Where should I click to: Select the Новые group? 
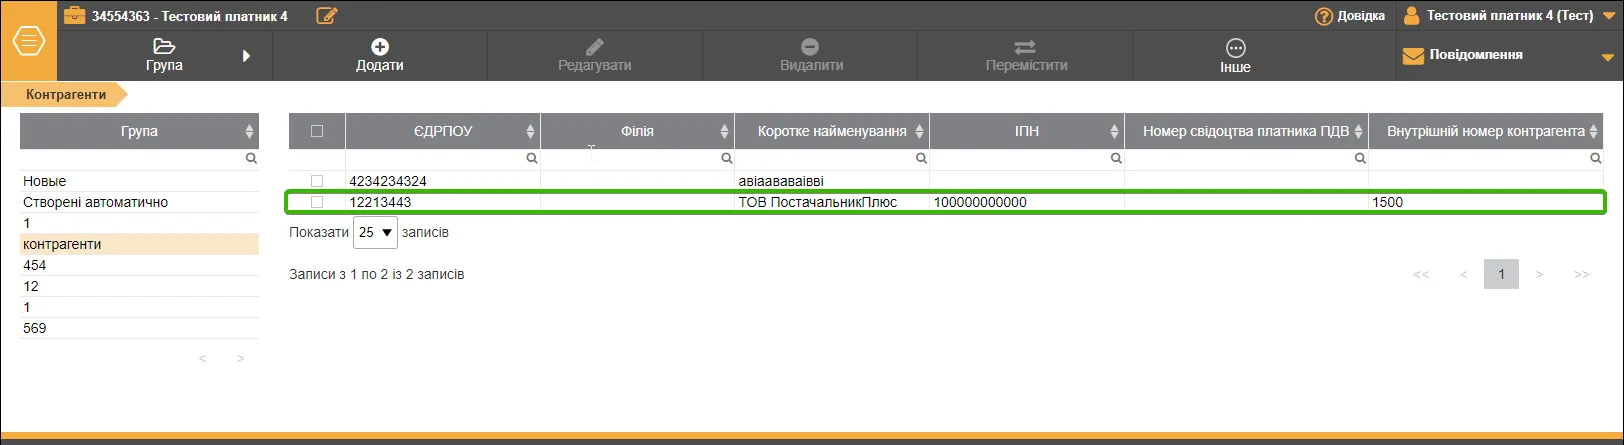[139, 181]
